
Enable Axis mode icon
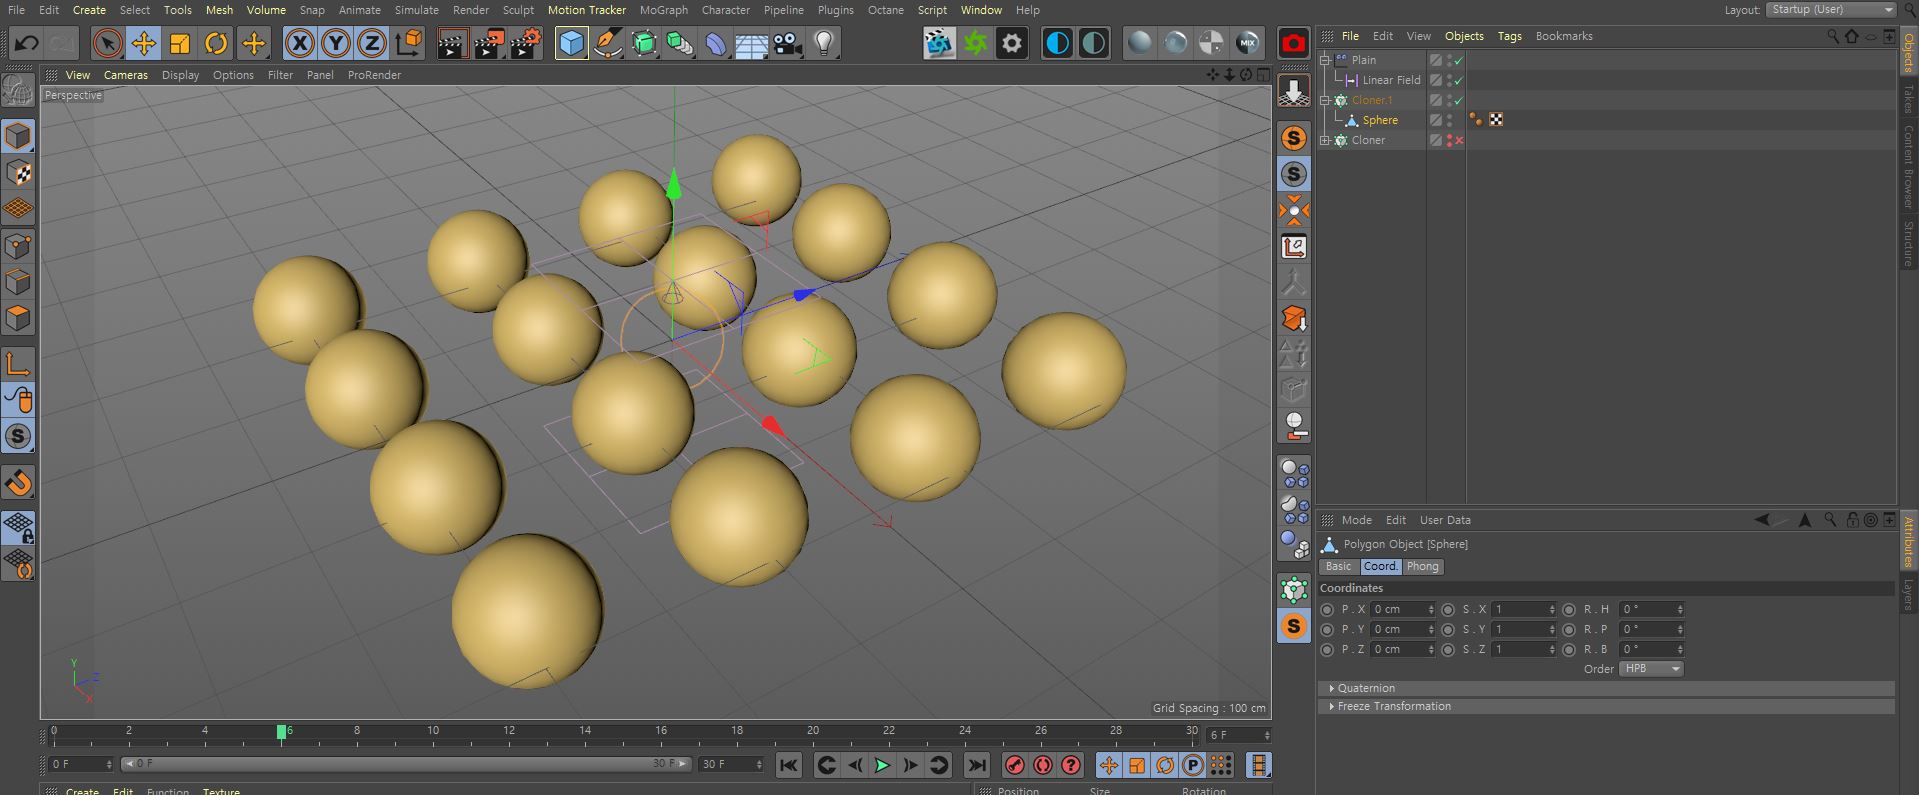18,363
